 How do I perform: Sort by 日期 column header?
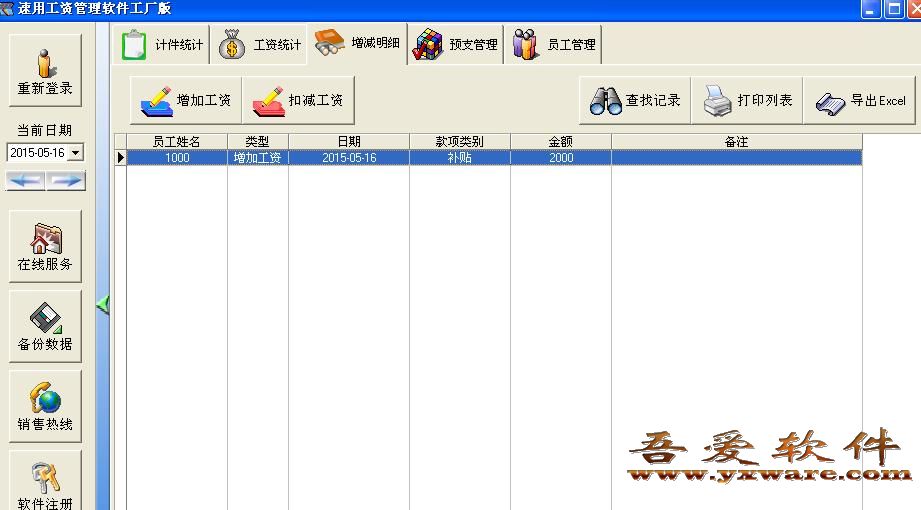(x=349, y=142)
